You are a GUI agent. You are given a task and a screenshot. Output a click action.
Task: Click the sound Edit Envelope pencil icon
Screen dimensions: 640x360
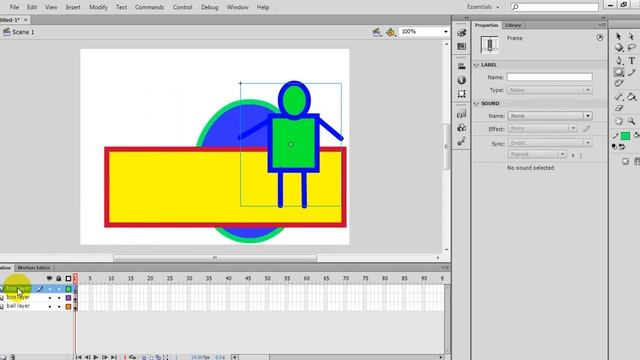[587, 129]
